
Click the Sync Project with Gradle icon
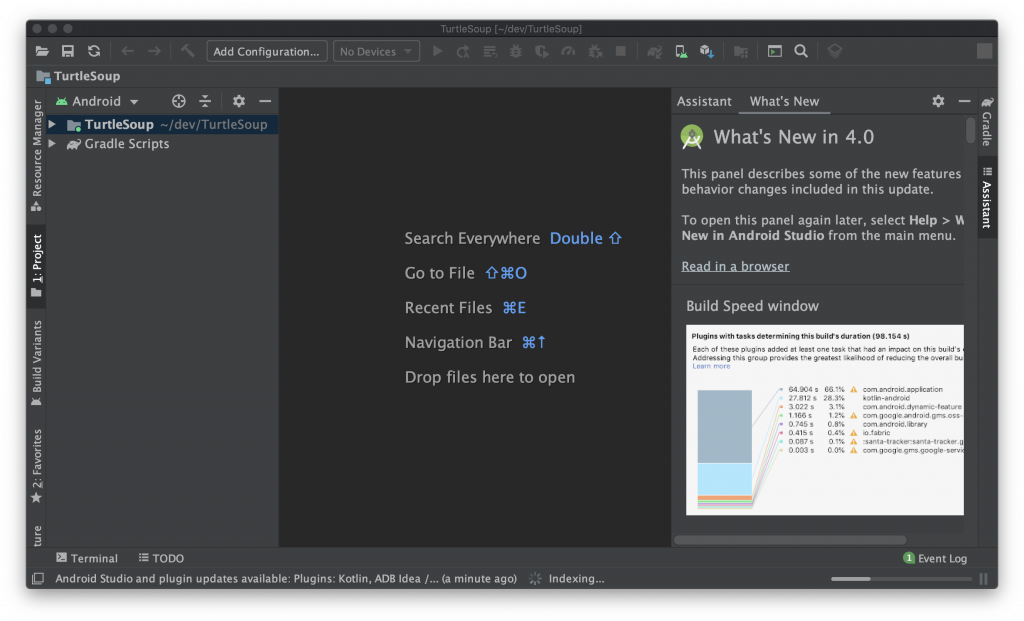coord(654,51)
